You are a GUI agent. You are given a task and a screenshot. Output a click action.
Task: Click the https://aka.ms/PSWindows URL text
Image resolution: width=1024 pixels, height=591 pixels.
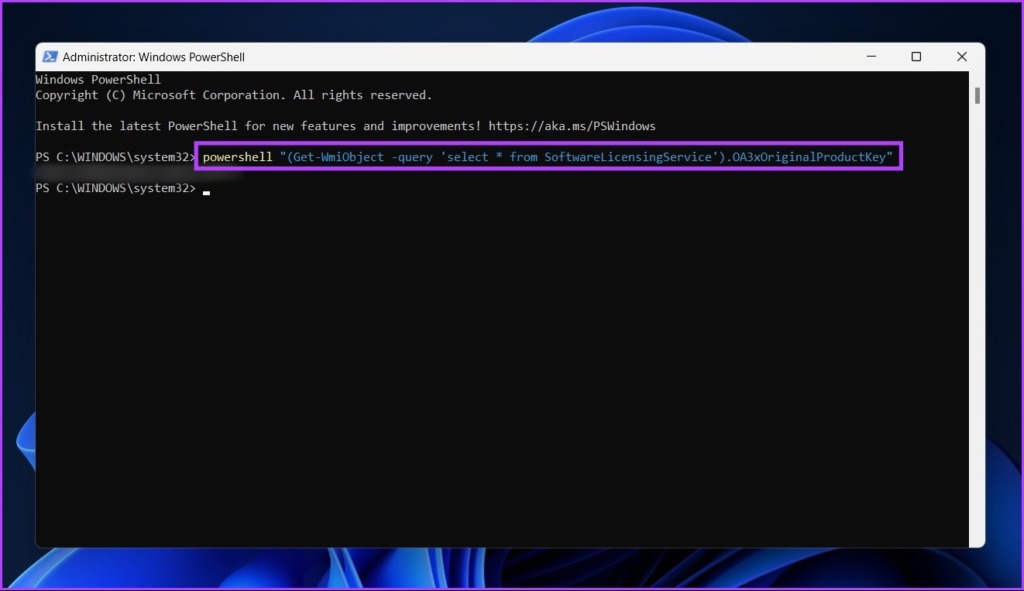(571, 126)
